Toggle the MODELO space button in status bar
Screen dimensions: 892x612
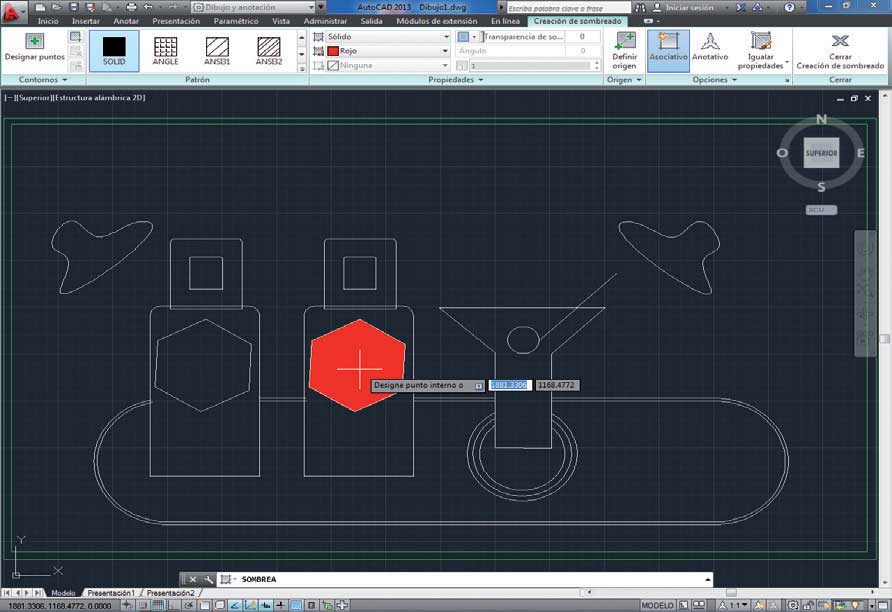(658, 605)
